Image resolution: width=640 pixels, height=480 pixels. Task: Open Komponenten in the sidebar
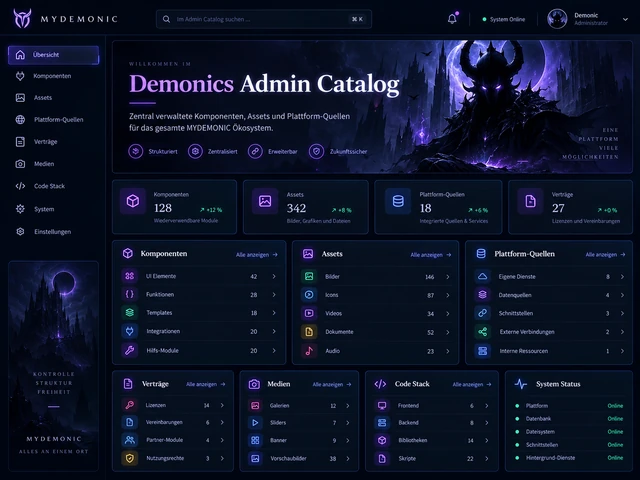(53, 76)
